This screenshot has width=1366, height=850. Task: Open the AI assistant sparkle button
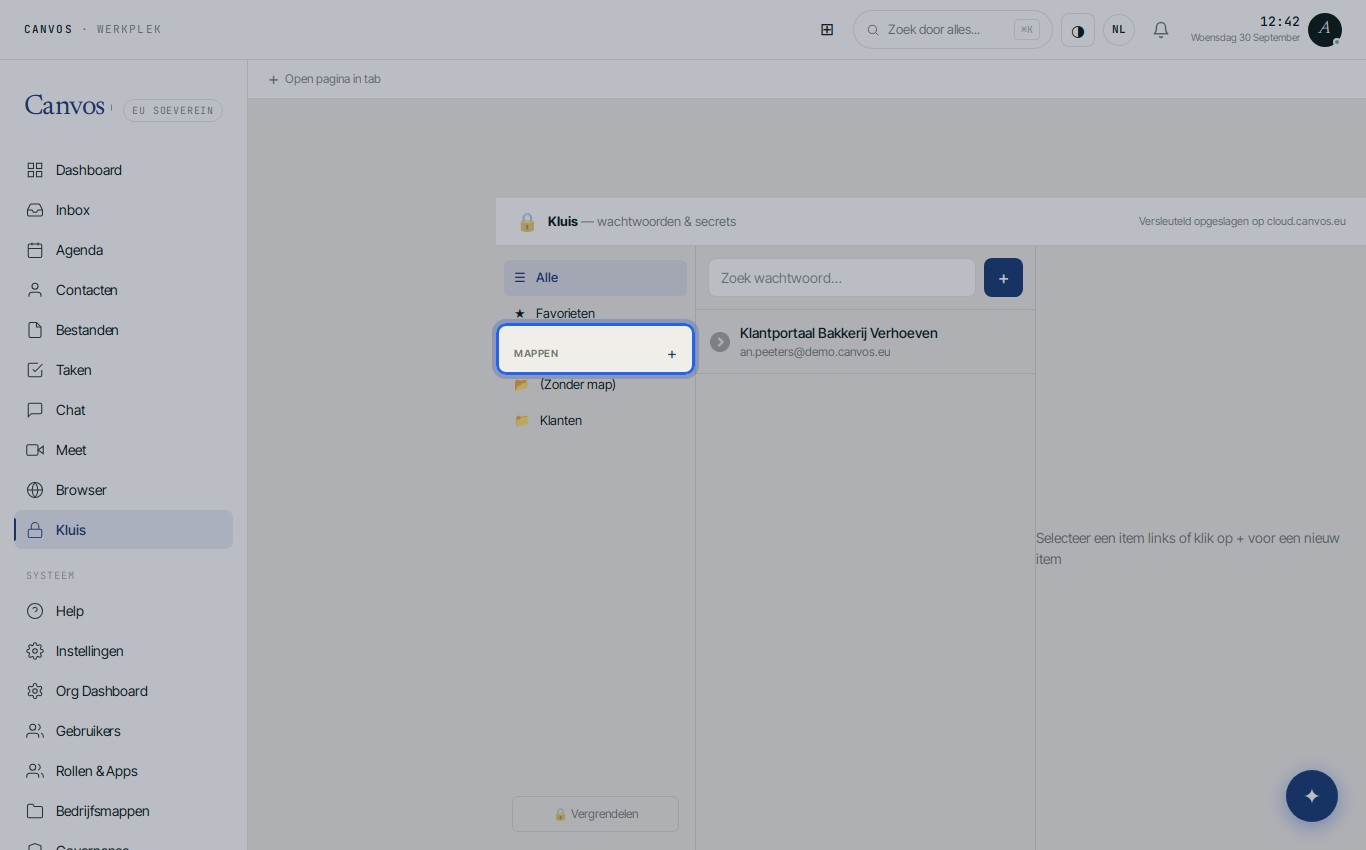coord(1312,796)
